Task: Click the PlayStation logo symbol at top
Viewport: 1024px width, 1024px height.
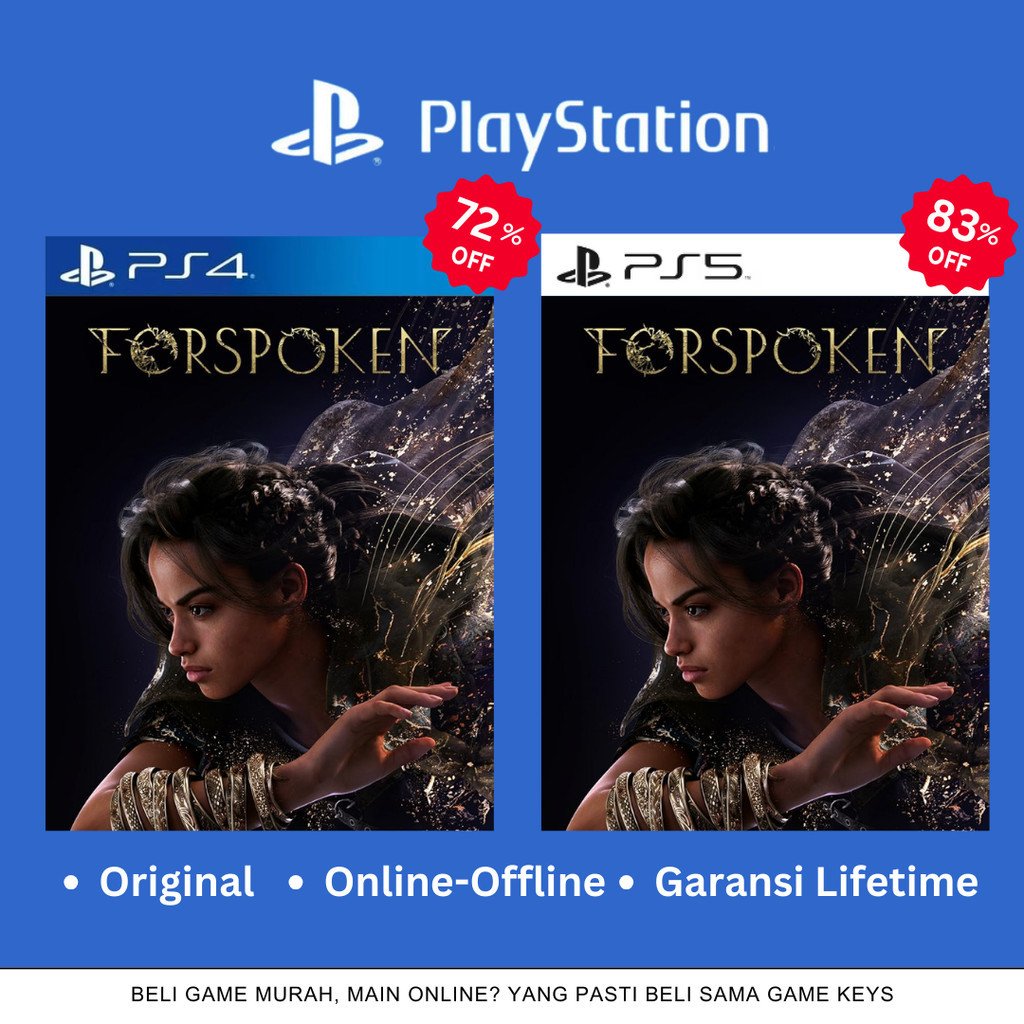Action: coord(327,122)
